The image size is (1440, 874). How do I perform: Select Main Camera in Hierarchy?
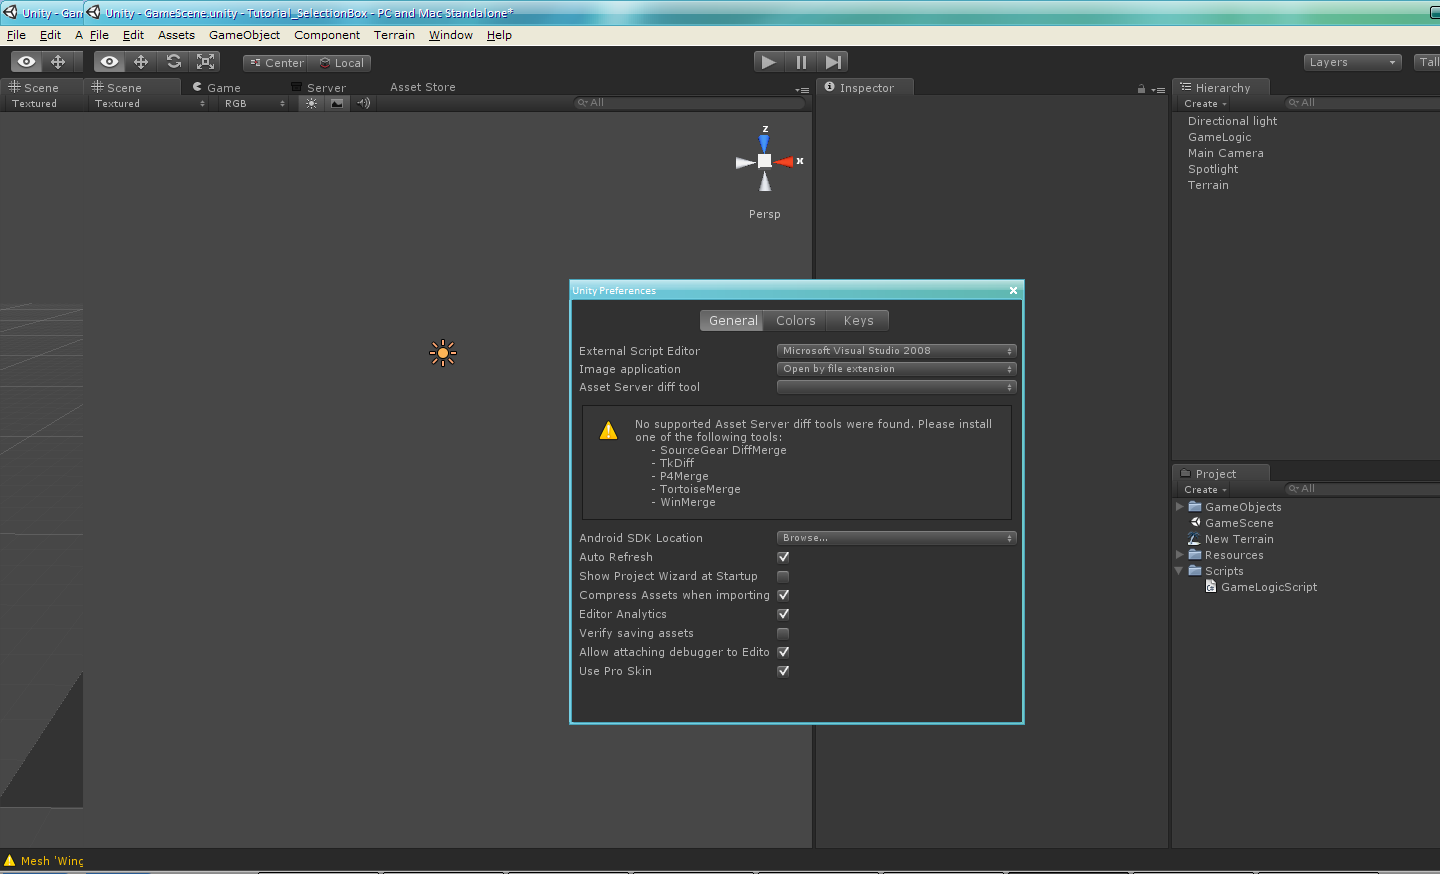(1225, 153)
